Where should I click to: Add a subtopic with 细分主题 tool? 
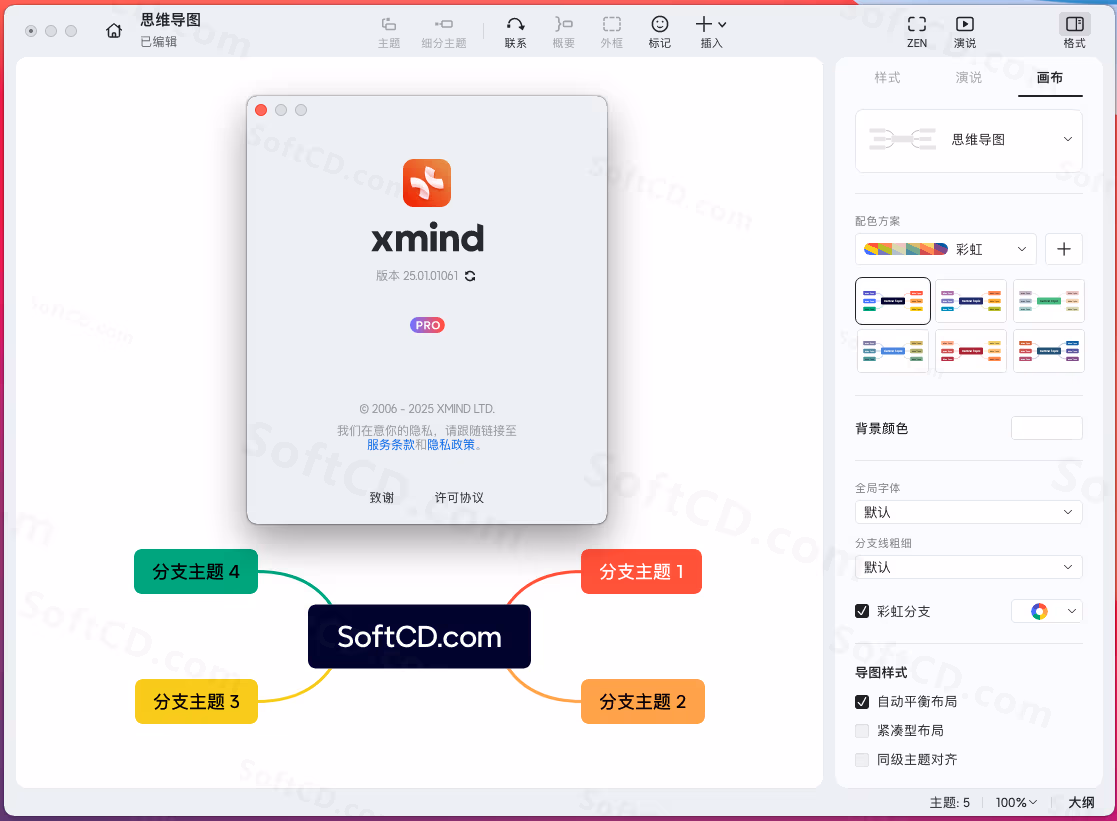click(444, 33)
